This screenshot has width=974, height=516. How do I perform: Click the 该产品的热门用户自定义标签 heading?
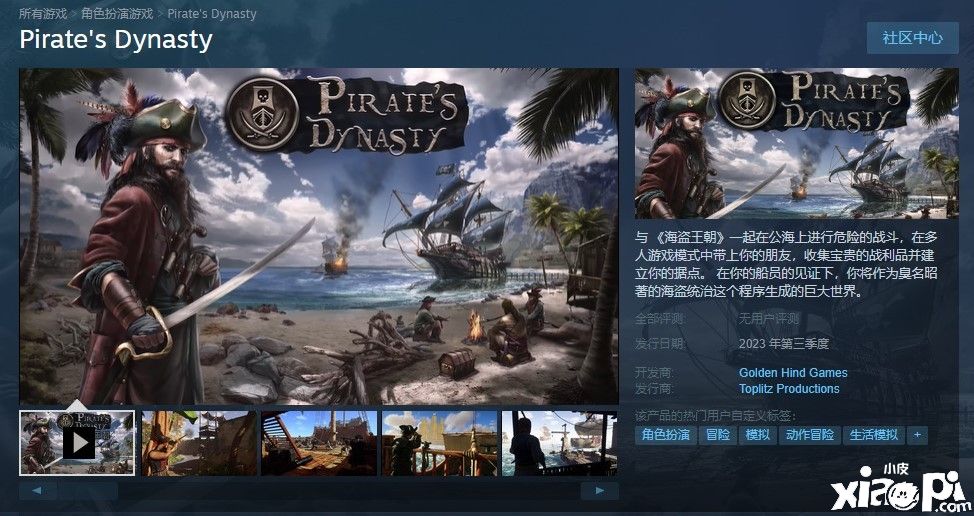coord(716,415)
